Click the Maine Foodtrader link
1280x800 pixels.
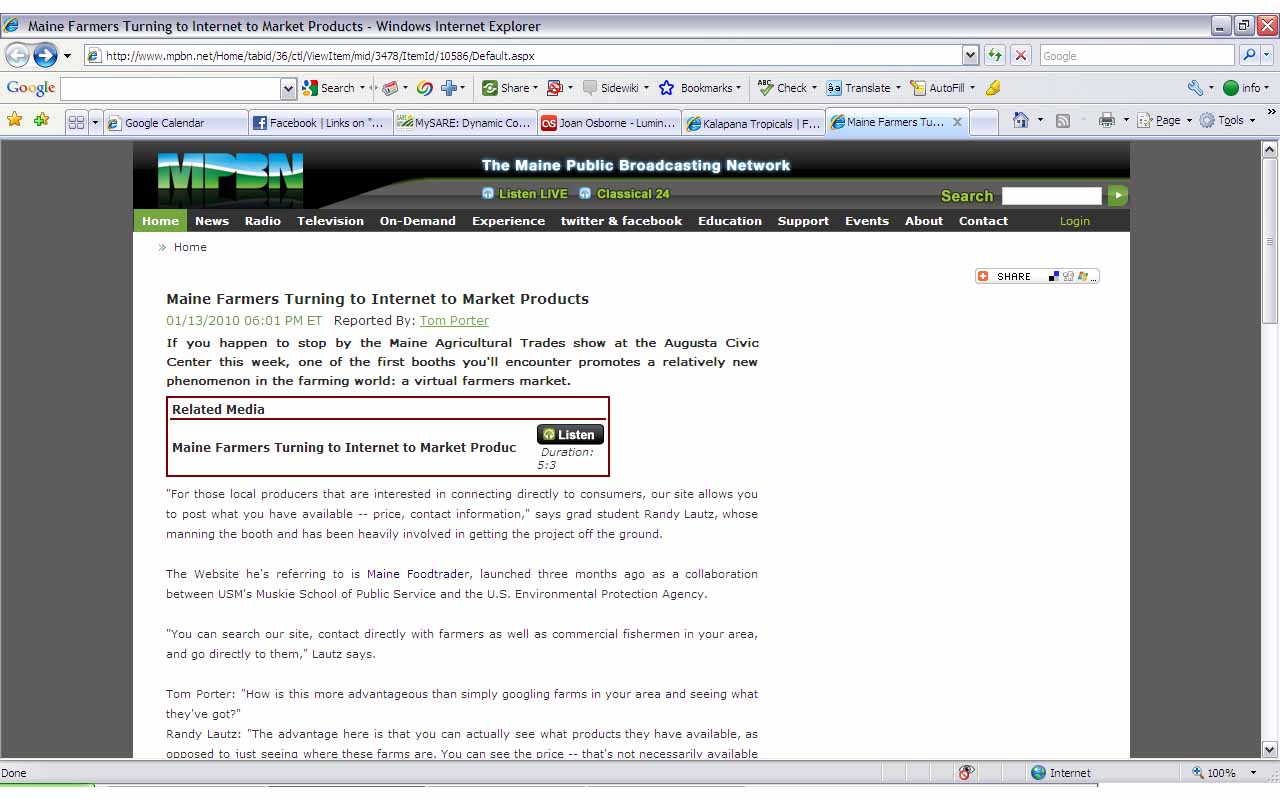click(418, 574)
